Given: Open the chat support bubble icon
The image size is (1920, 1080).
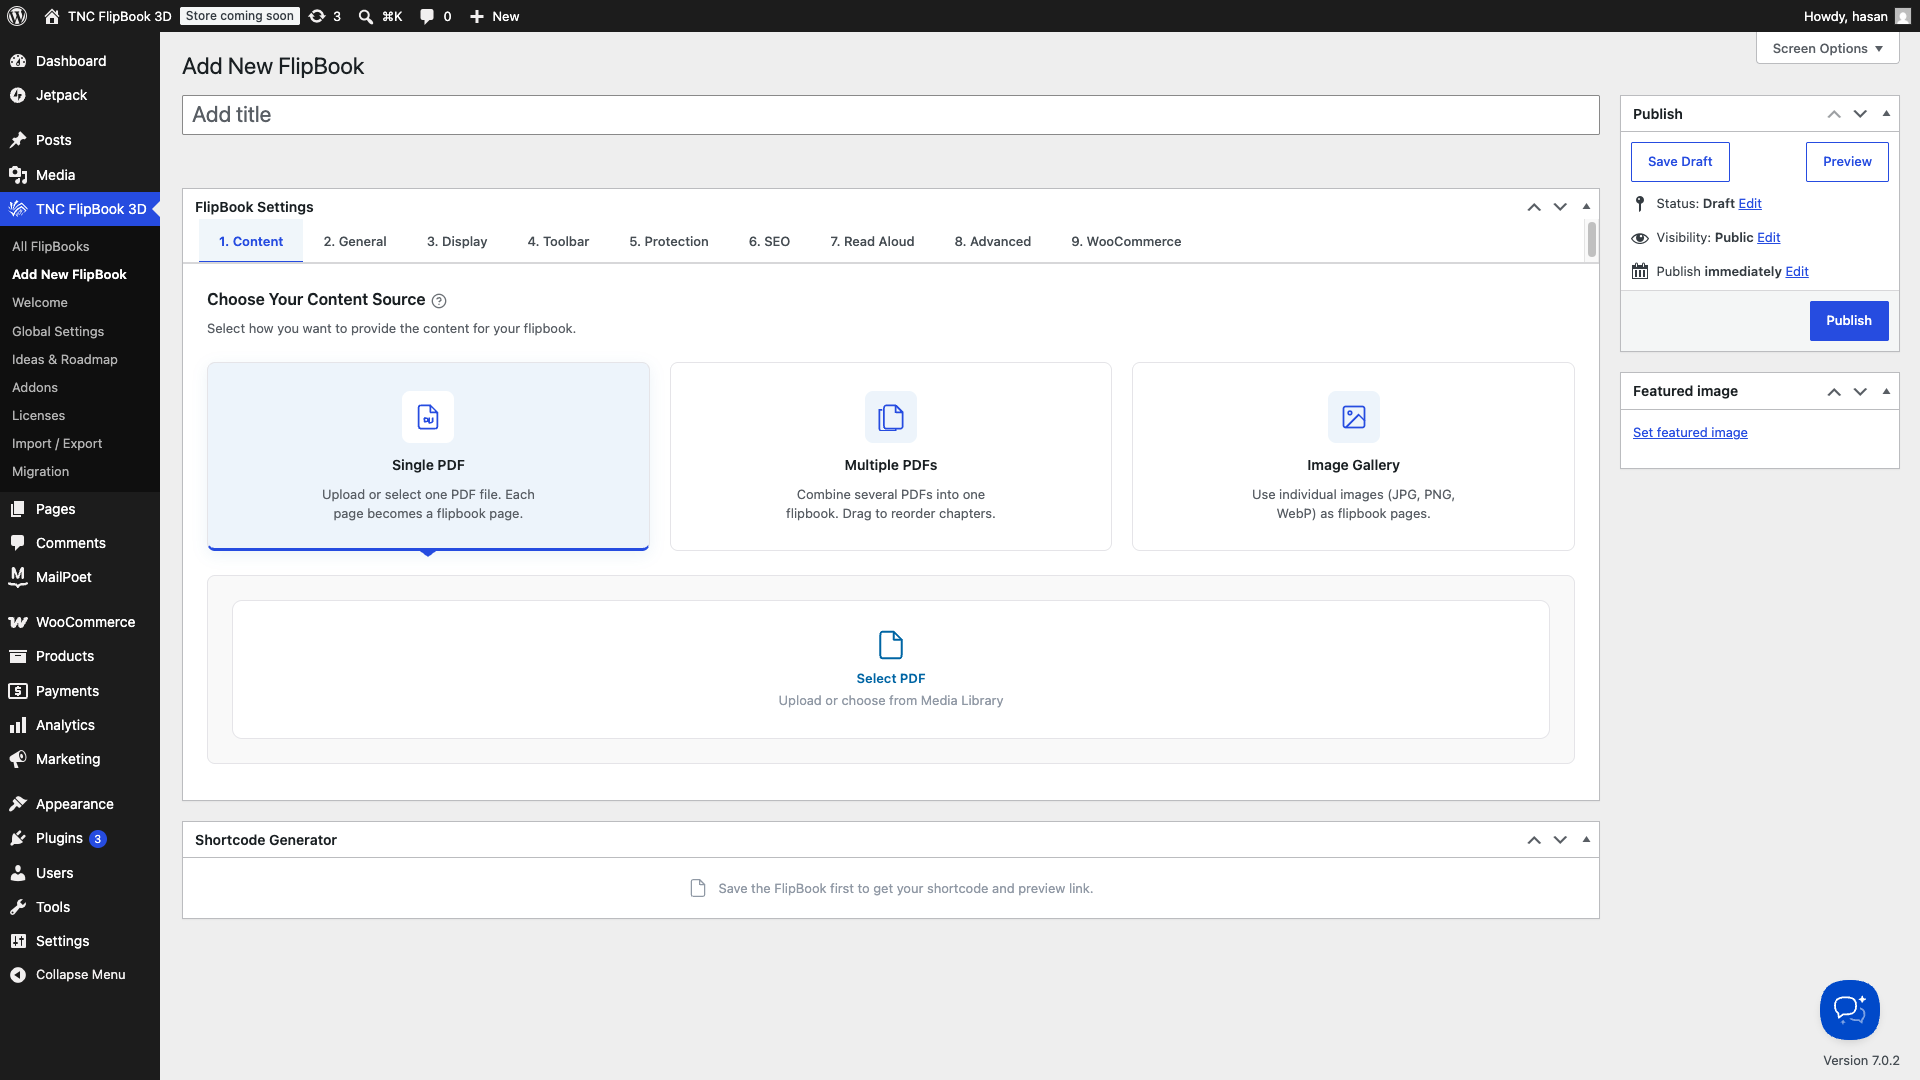Looking at the screenshot, I should tap(1850, 1010).
